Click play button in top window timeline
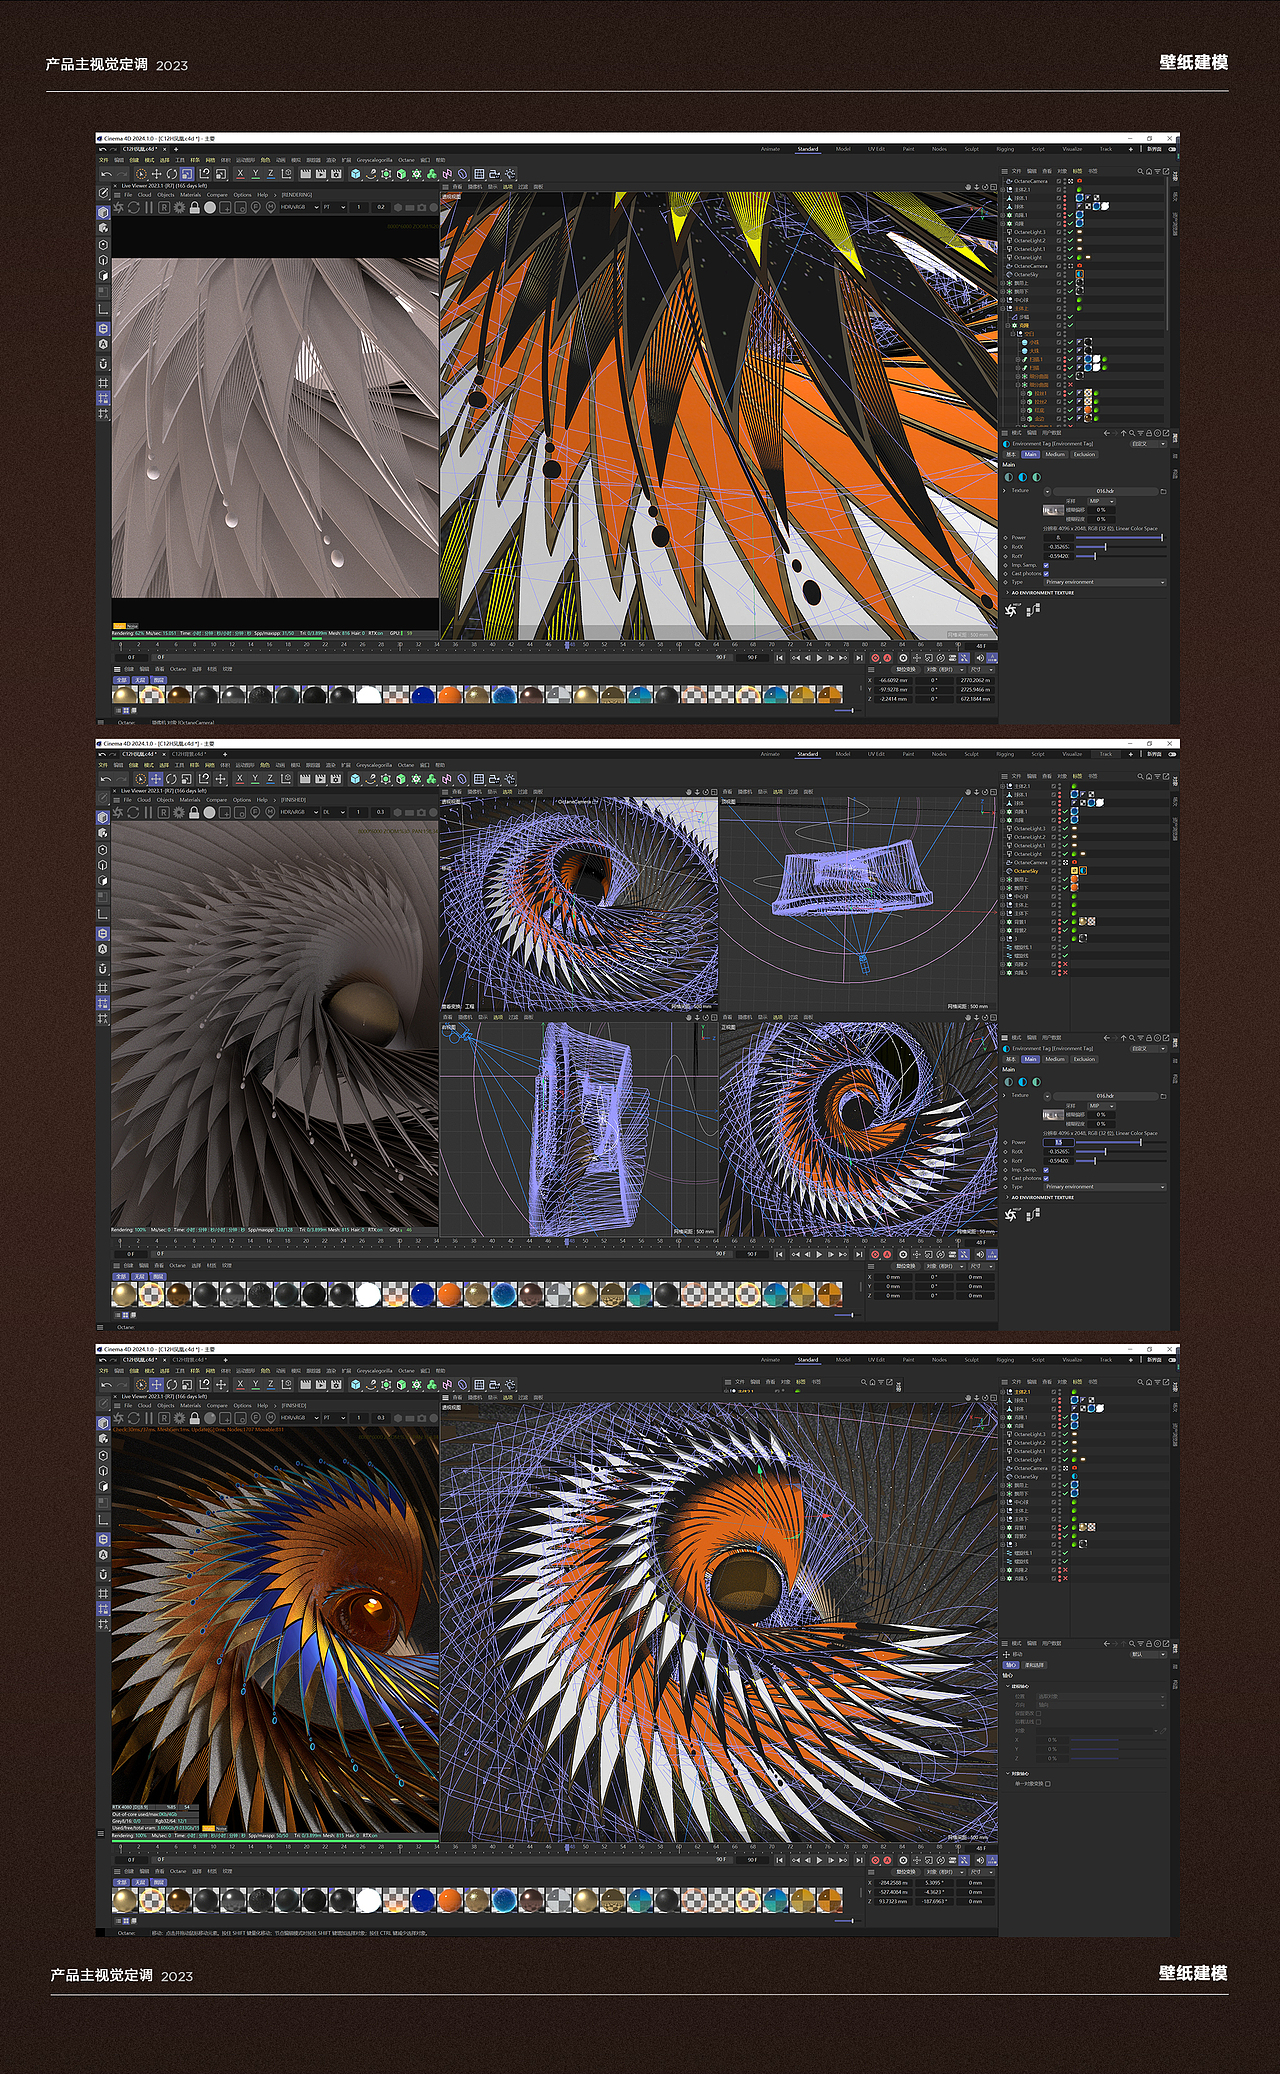1280x2074 pixels. click(x=820, y=658)
